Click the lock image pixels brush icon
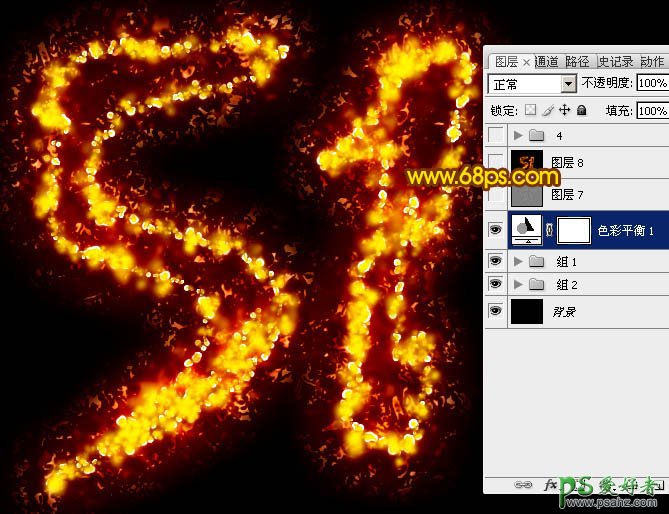Viewport: 669px width, 514px height. [548, 110]
